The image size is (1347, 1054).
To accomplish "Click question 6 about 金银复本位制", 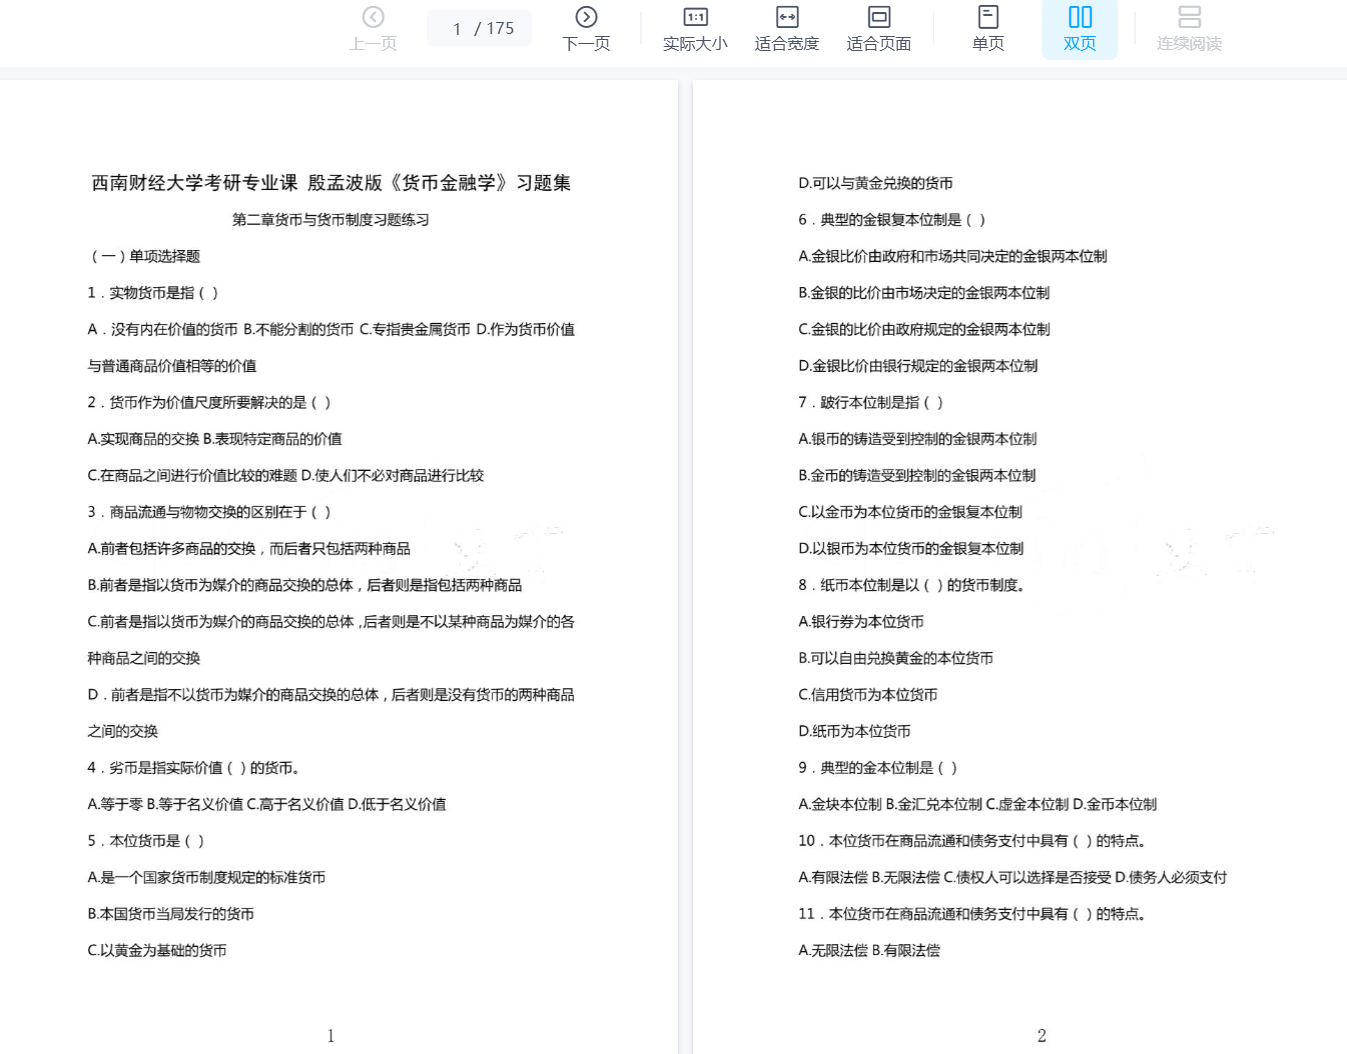I will coord(891,220).
